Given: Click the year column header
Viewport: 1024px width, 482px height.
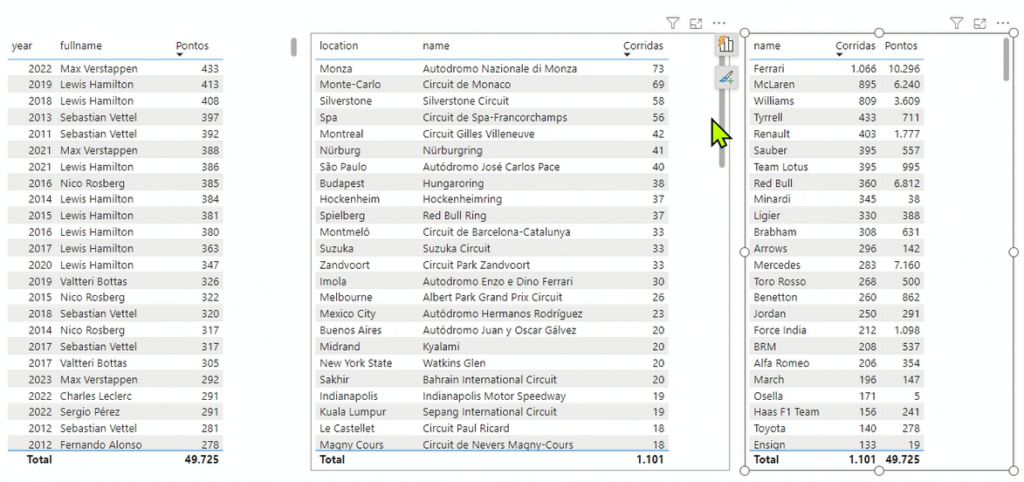Looking at the screenshot, I should tap(23, 46).
